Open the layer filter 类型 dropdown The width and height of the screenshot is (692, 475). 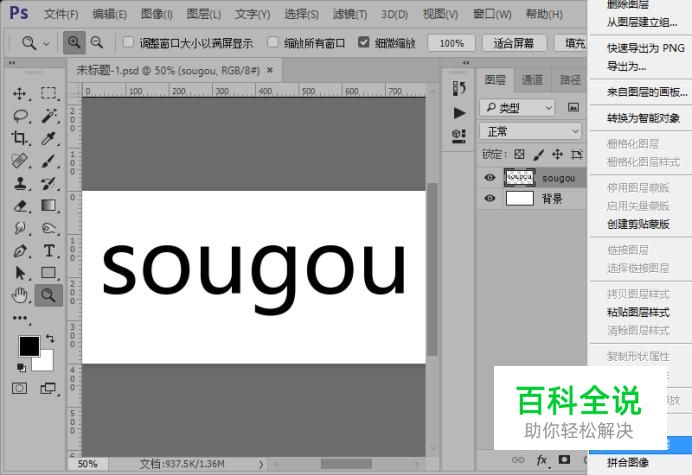tap(517, 108)
